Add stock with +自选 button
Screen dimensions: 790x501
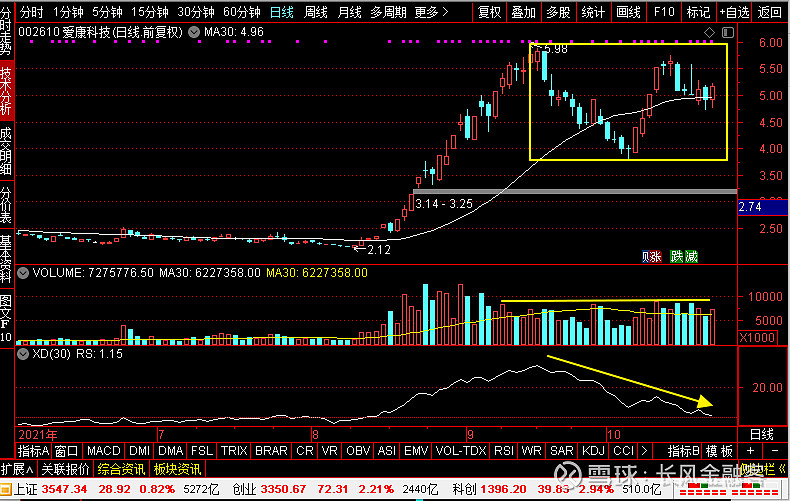point(734,12)
